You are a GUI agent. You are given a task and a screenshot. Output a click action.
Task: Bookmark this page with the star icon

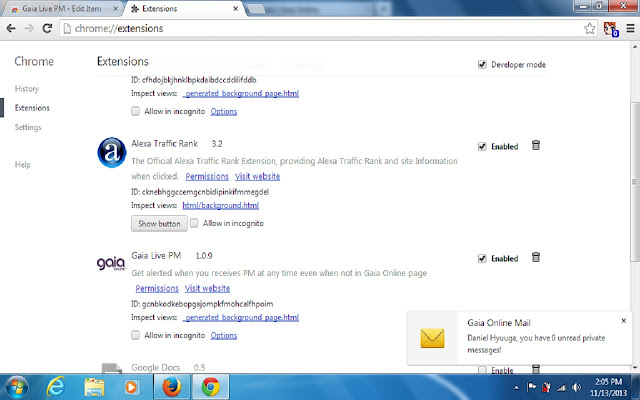click(589, 28)
